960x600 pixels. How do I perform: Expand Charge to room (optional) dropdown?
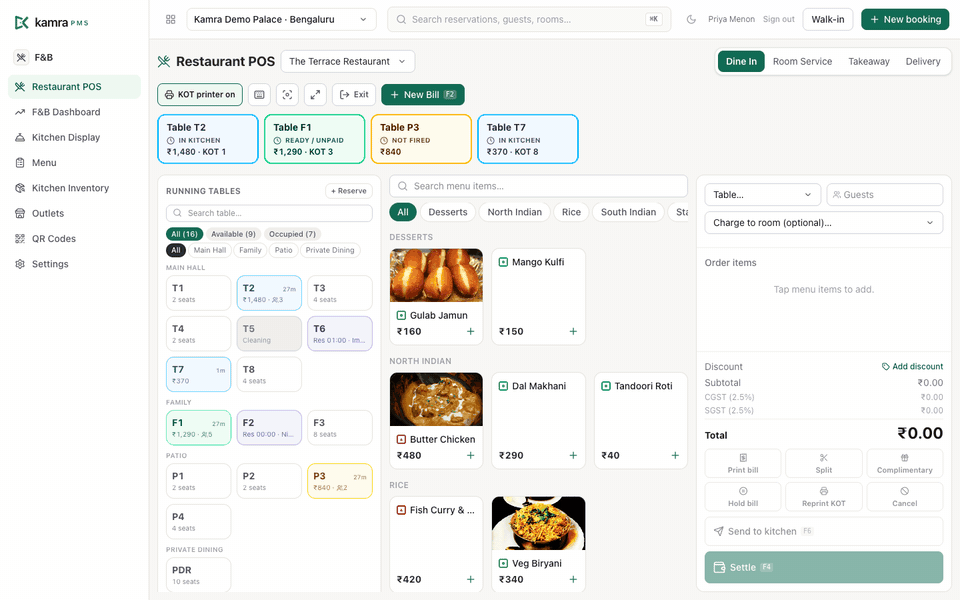coord(824,223)
